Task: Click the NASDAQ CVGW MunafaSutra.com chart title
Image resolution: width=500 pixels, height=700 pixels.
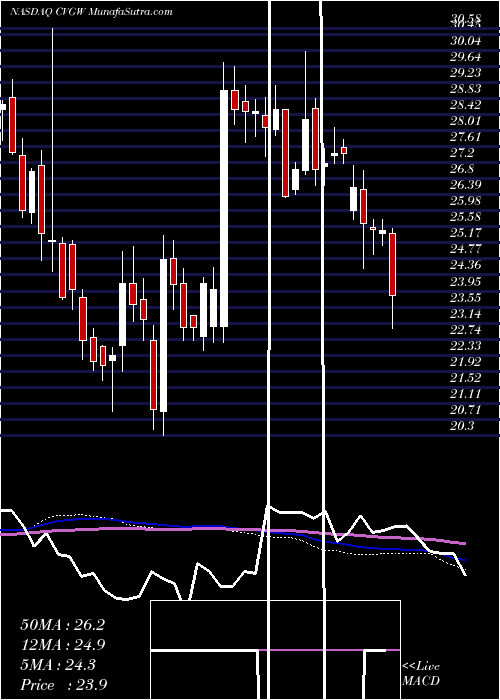Action: (x=91, y=12)
